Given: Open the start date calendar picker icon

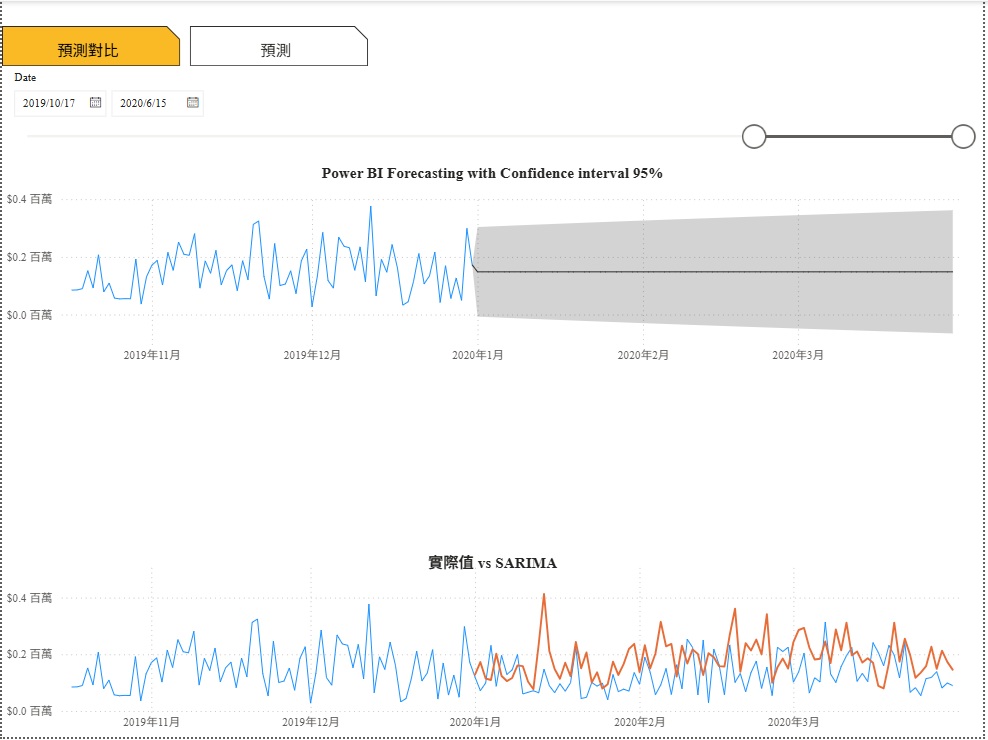Looking at the screenshot, I should pyautogui.click(x=95, y=103).
